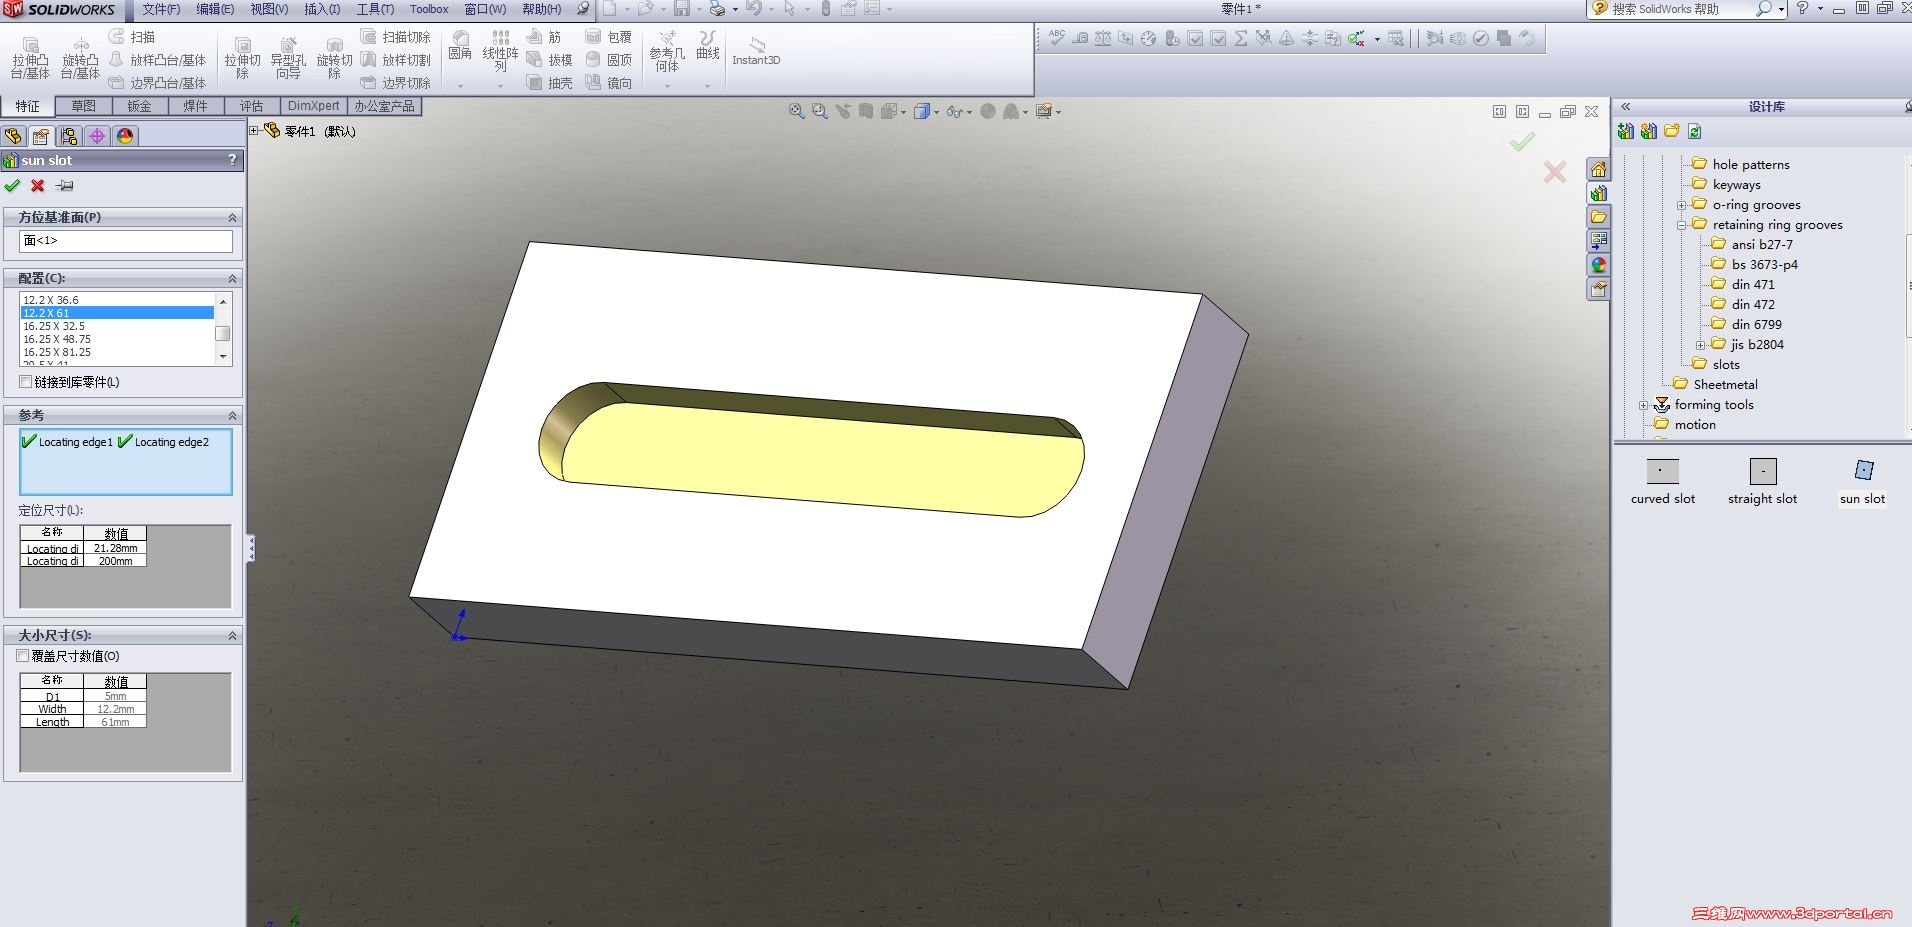Screen dimensions: 1912x927
Task: Select the 扫描切除 swept cut command
Action: coord(396,37)
